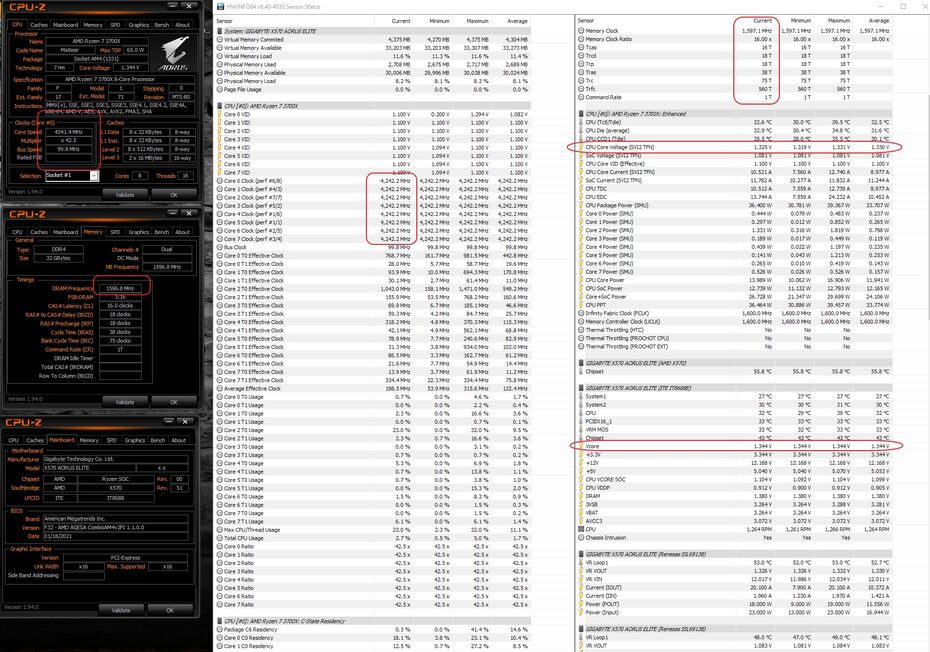Viewport: 930px width, 652px height.
Task: Collapse the C-State Residency group header
Action: pyautogui.click(x=219, y=621)
